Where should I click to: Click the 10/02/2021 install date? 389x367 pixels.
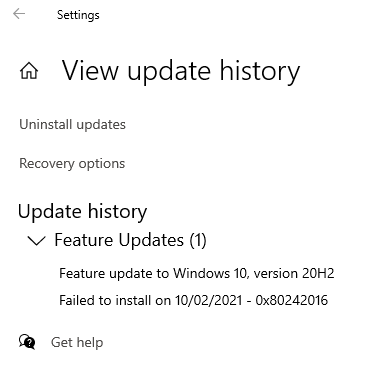(208, 300)
